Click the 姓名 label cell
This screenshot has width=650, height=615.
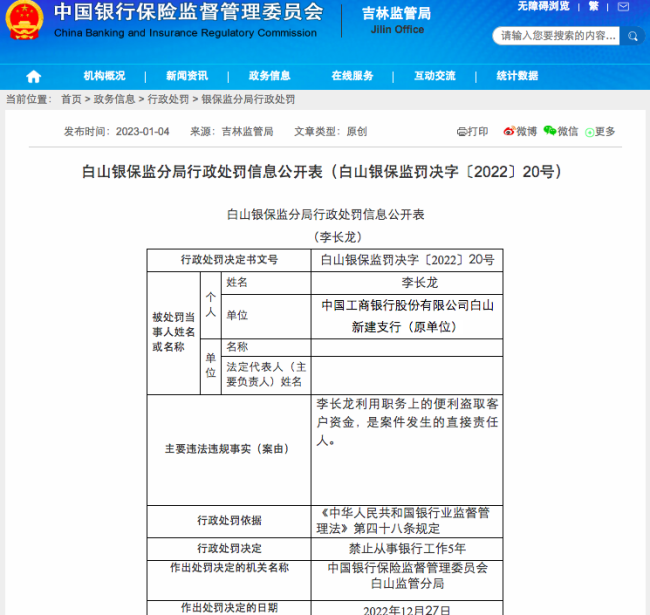tap(266, 283)
